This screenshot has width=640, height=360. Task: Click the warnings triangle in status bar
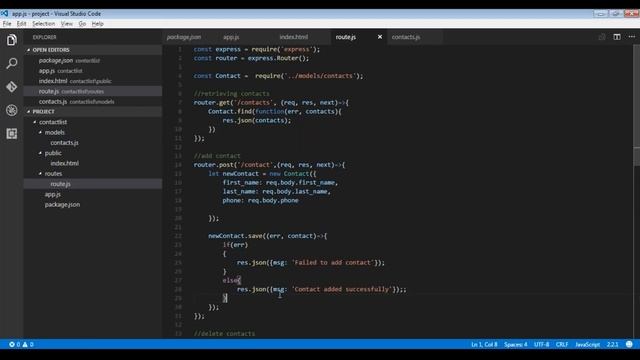[25, 344]
